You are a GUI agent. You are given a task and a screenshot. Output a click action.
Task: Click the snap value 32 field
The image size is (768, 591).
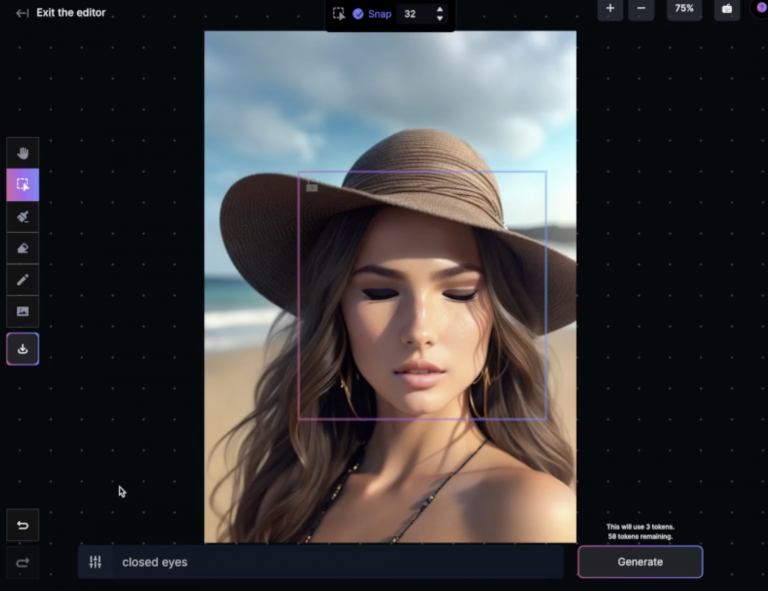tap(413, 14)
